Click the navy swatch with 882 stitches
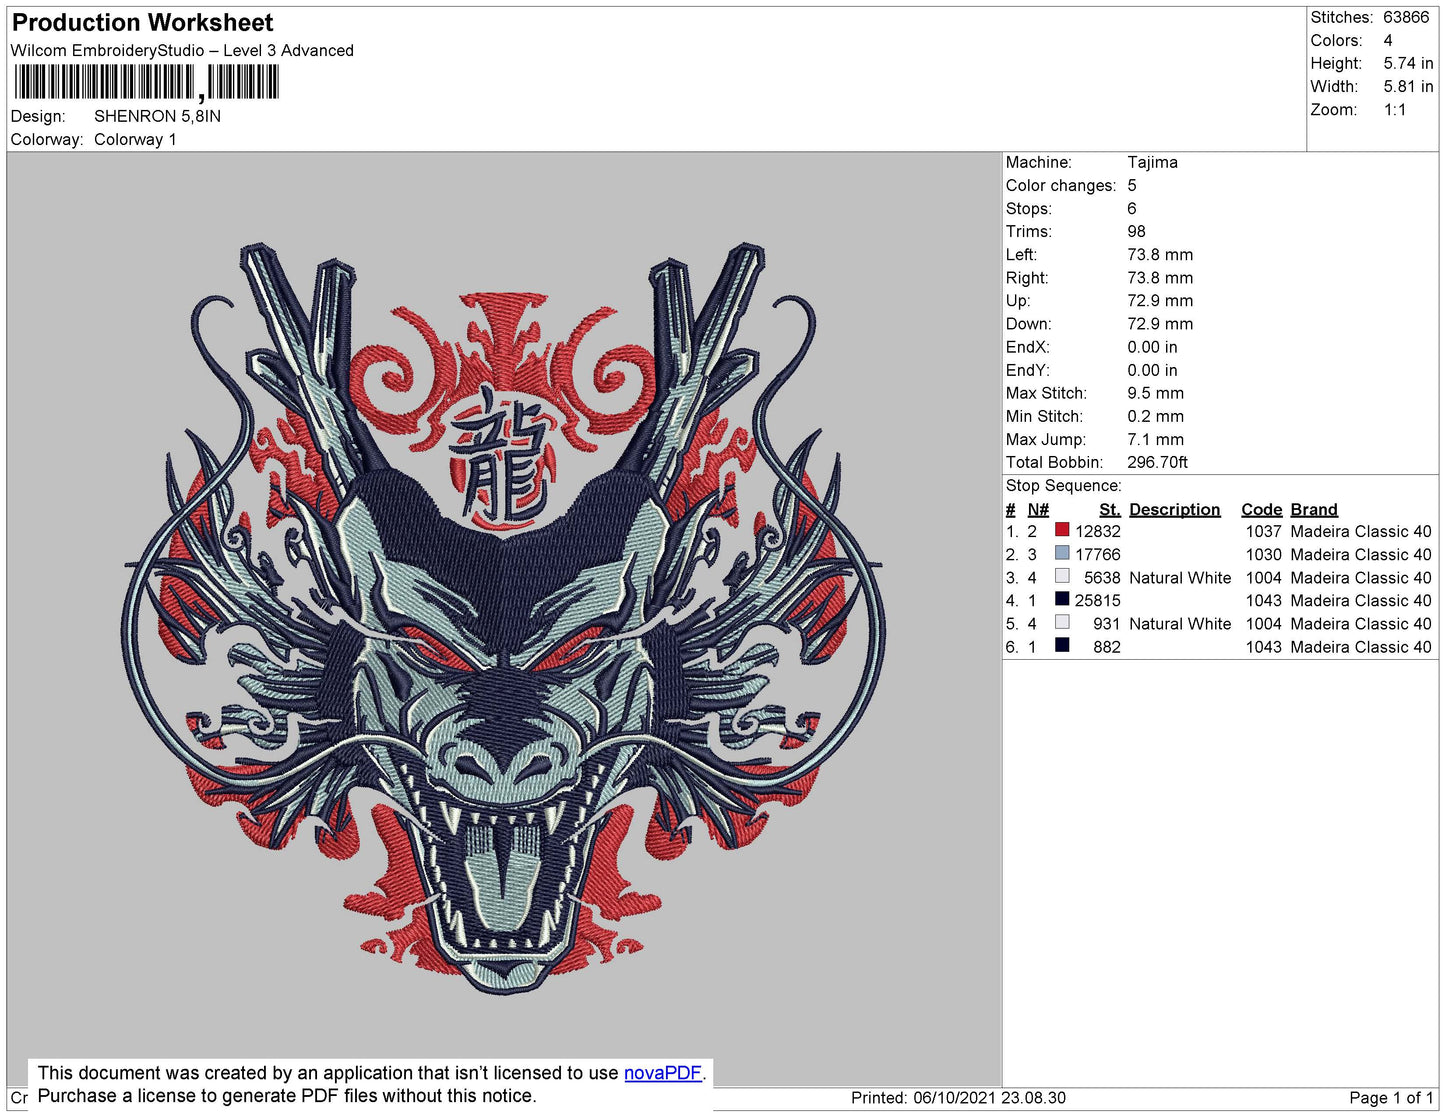The height and width of the screenshot is (1117, 1445). 1062,645
